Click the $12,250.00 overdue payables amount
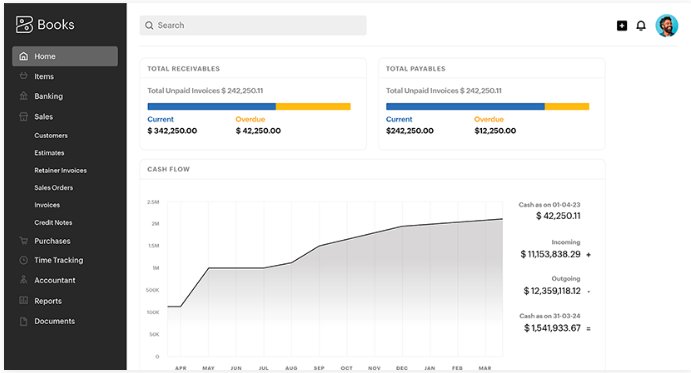691x373 pixels. (495, 131)
